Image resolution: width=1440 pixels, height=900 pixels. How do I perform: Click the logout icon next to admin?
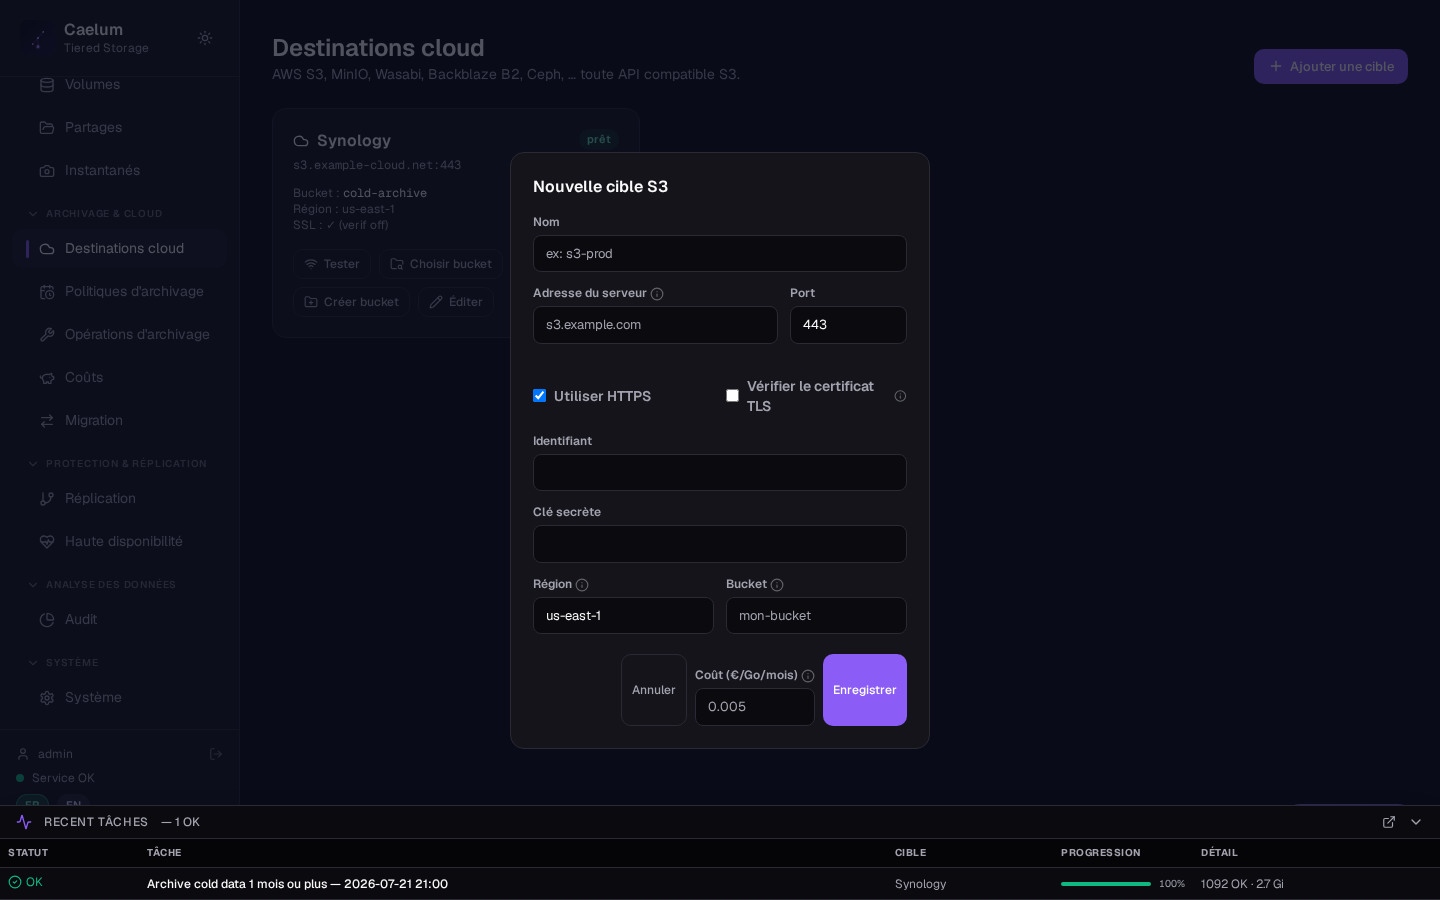216,754
